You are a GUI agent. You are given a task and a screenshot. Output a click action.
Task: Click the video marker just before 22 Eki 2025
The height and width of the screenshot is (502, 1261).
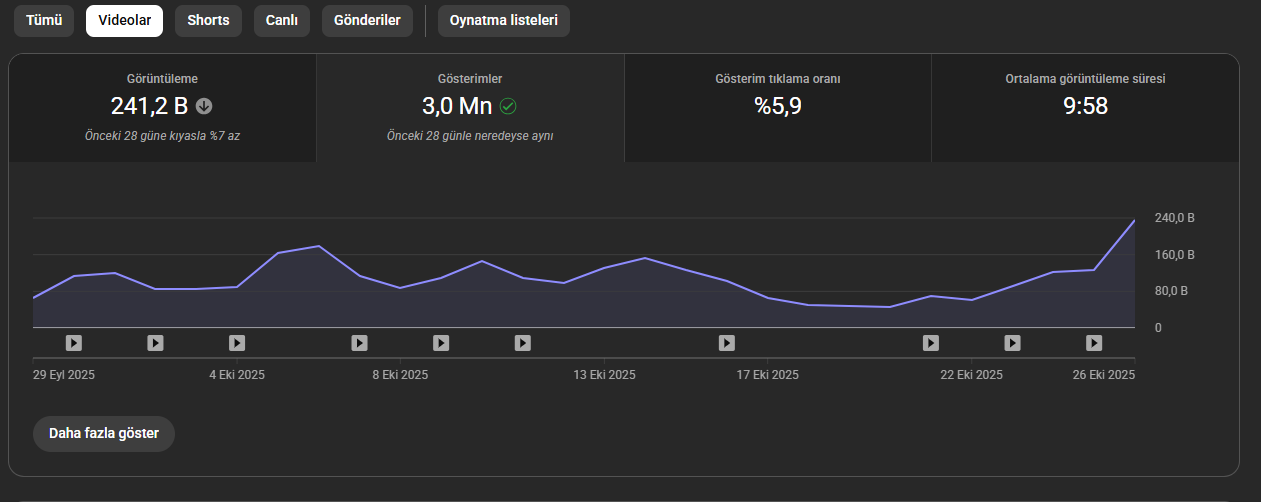931,343
